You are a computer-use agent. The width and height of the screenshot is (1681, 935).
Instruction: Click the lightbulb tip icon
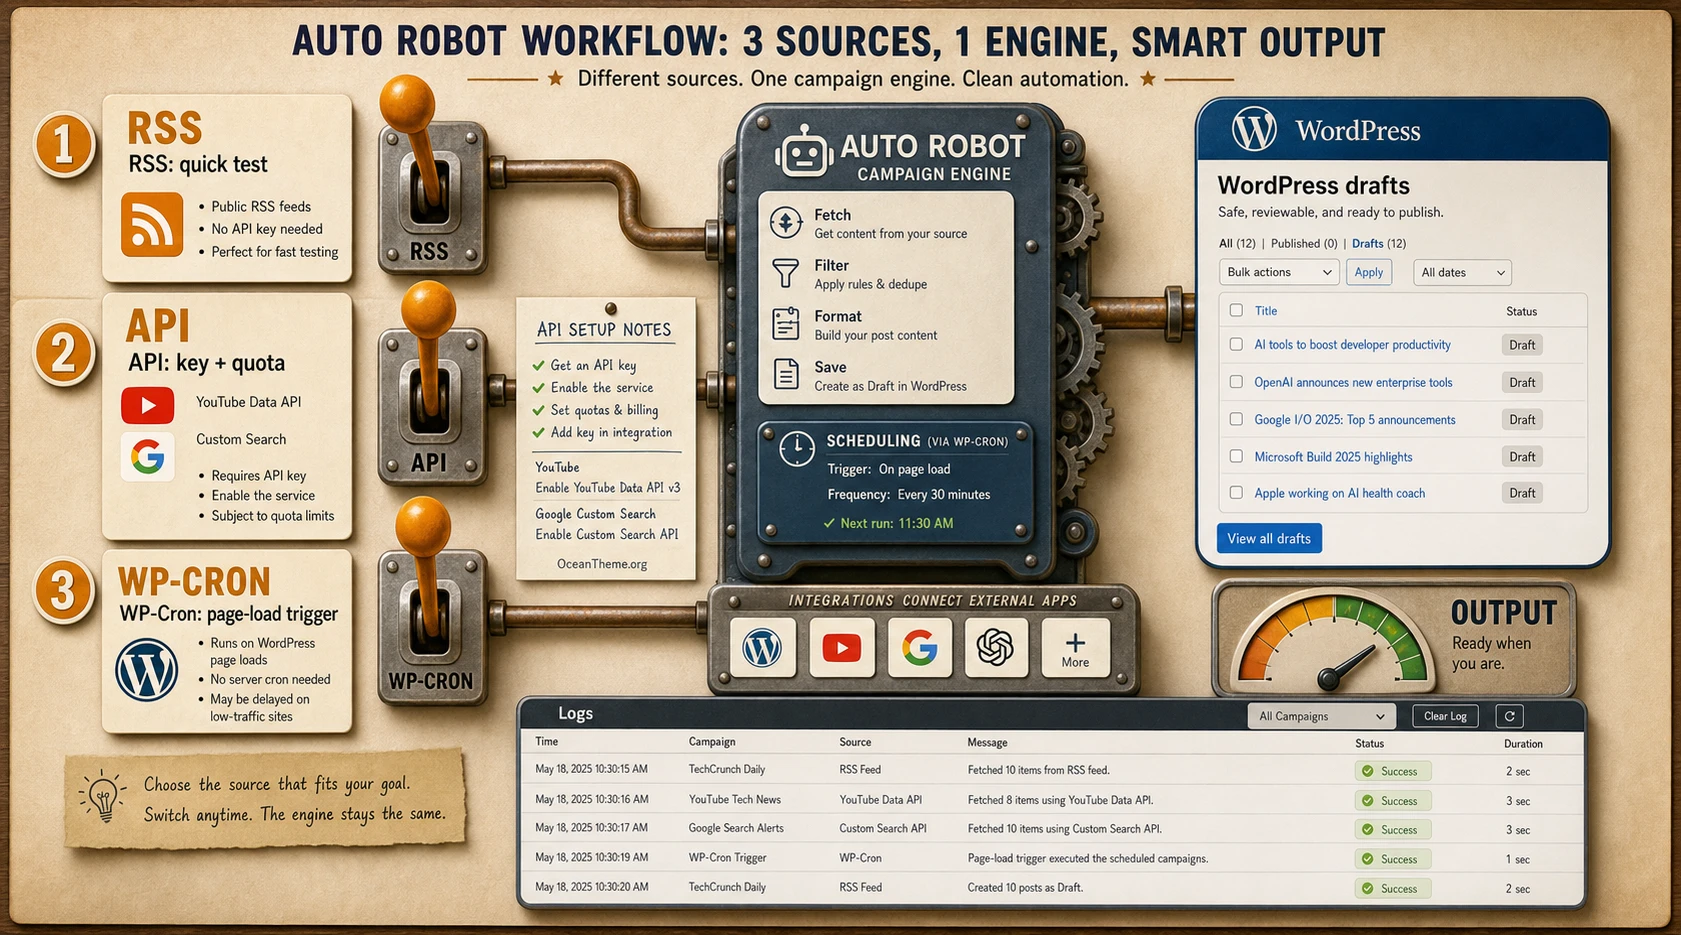coord(102,797)
